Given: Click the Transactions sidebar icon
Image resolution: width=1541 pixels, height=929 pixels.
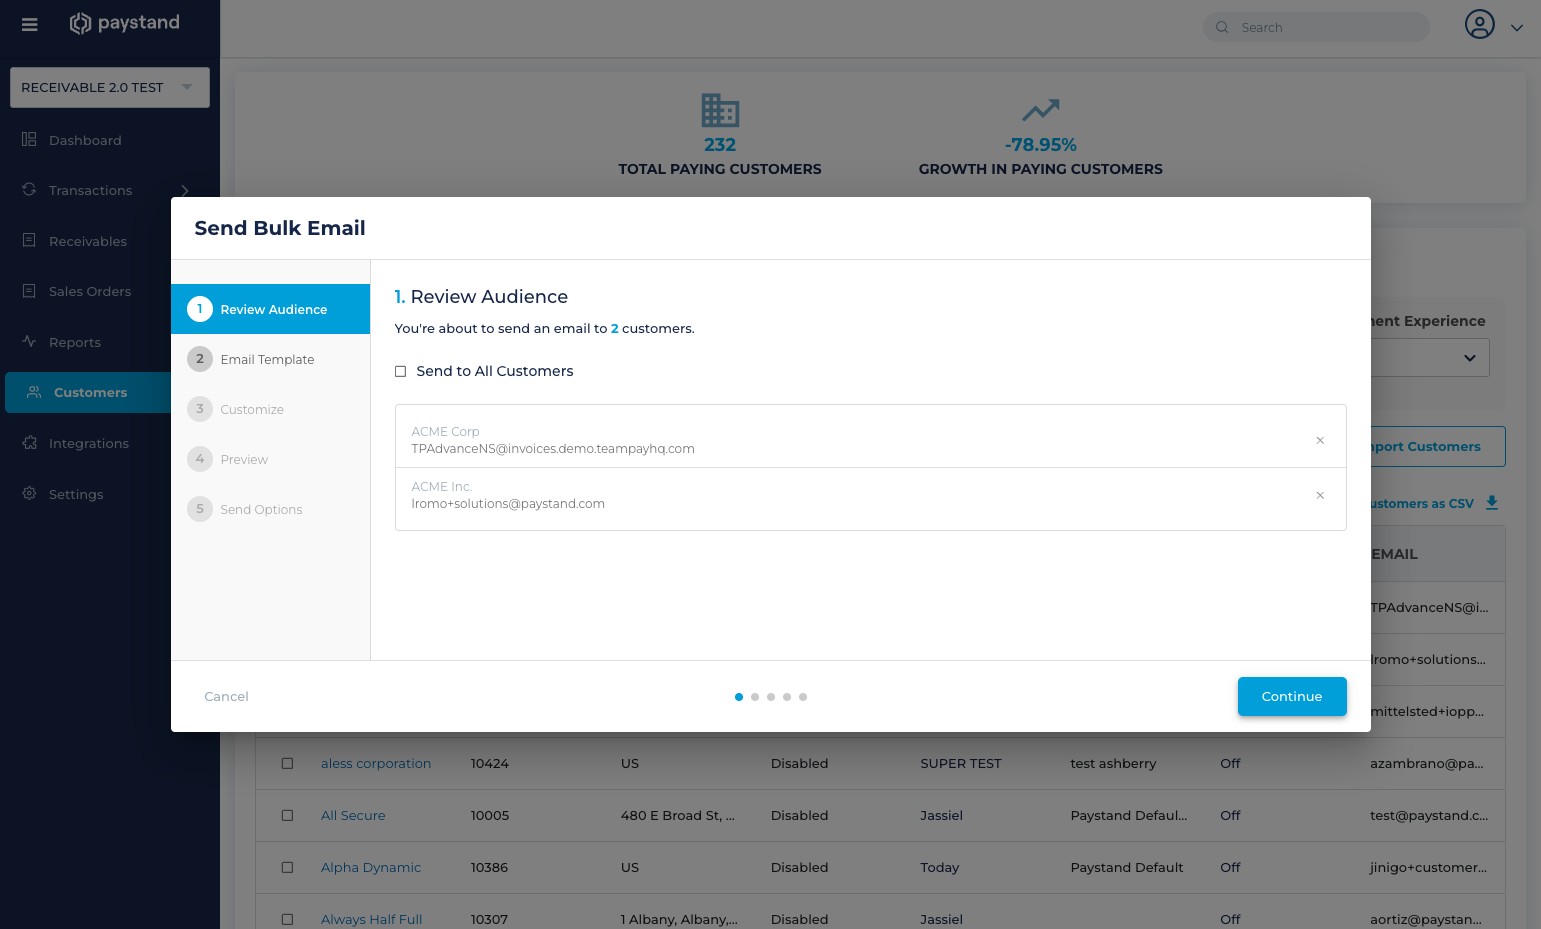Looking at the screenshot, I should pyautogui.click(x=29, y=189).
